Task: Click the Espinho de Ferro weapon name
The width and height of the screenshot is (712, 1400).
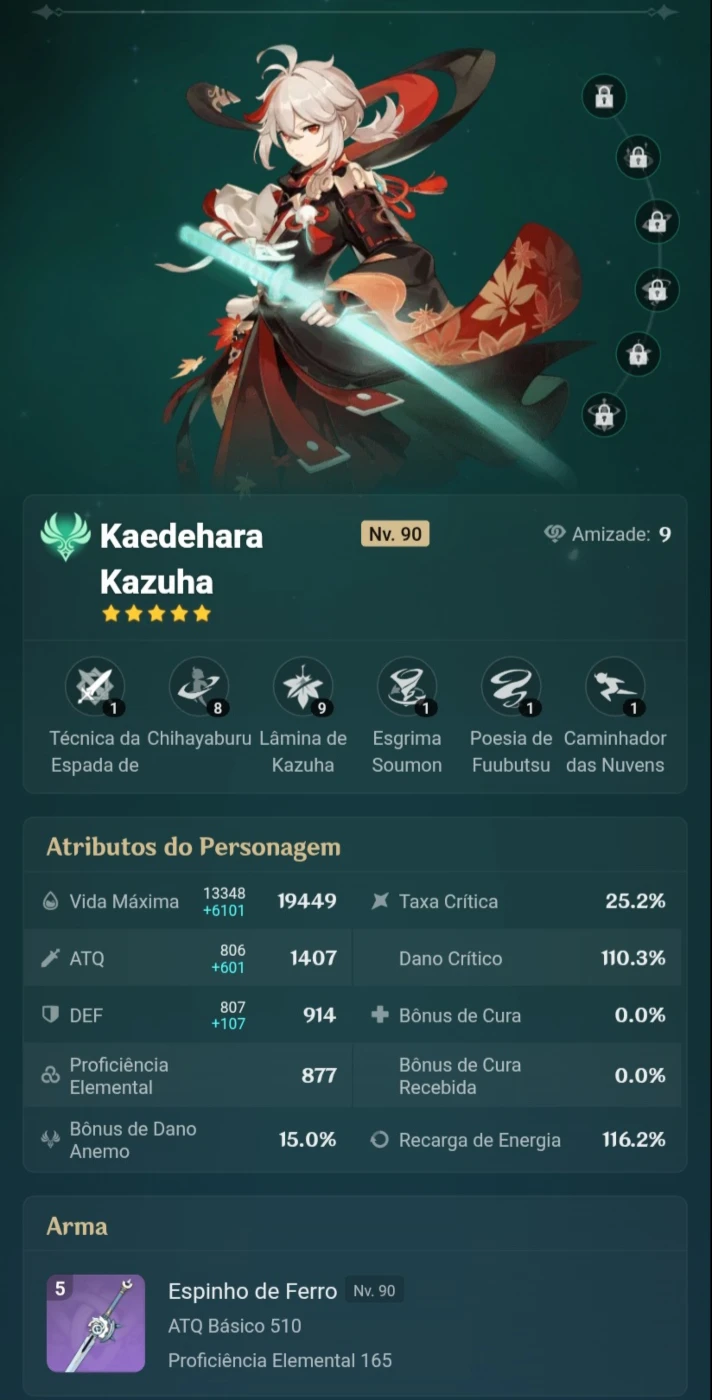Action: (252, 1291)
